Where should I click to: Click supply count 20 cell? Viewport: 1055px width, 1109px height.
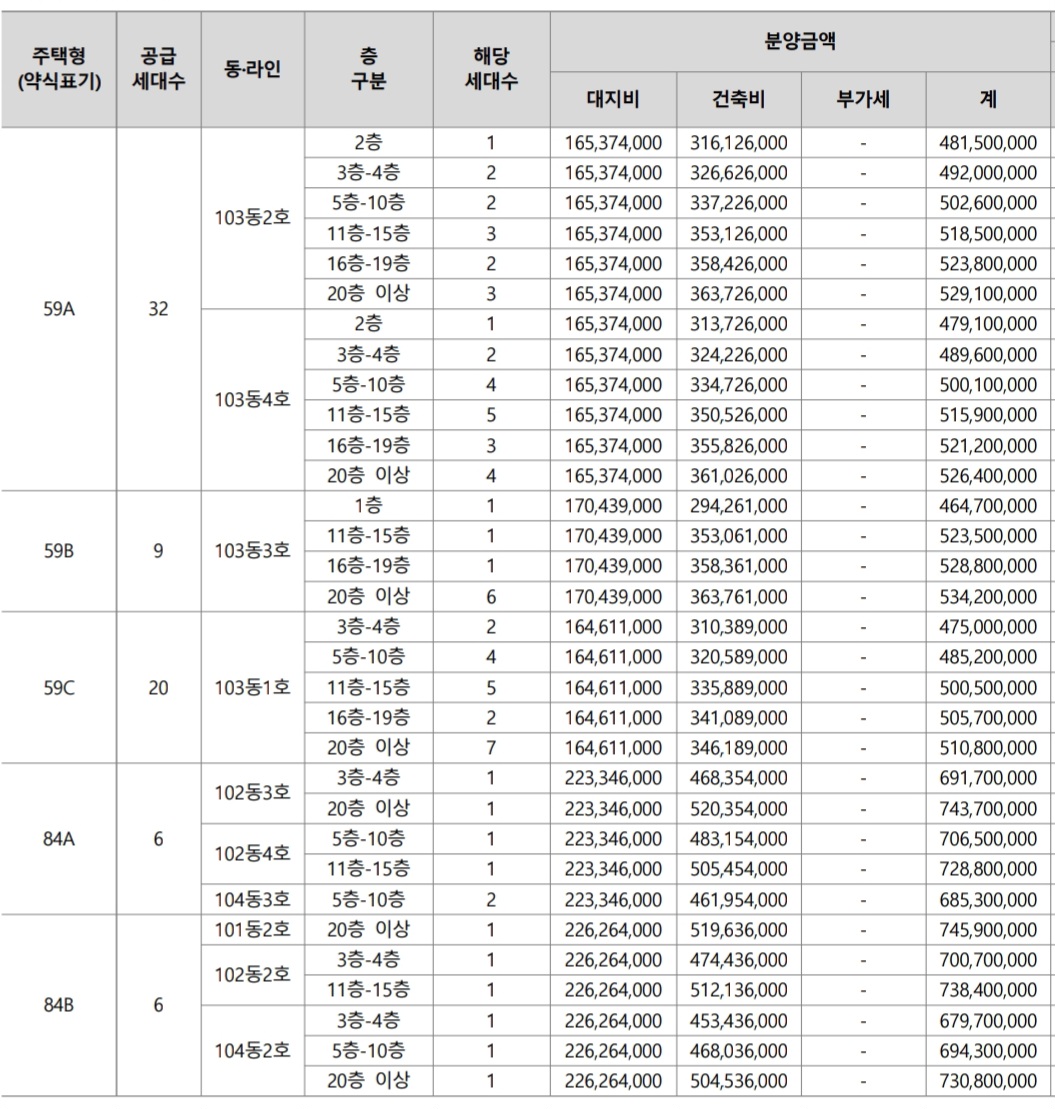[158, 687]
